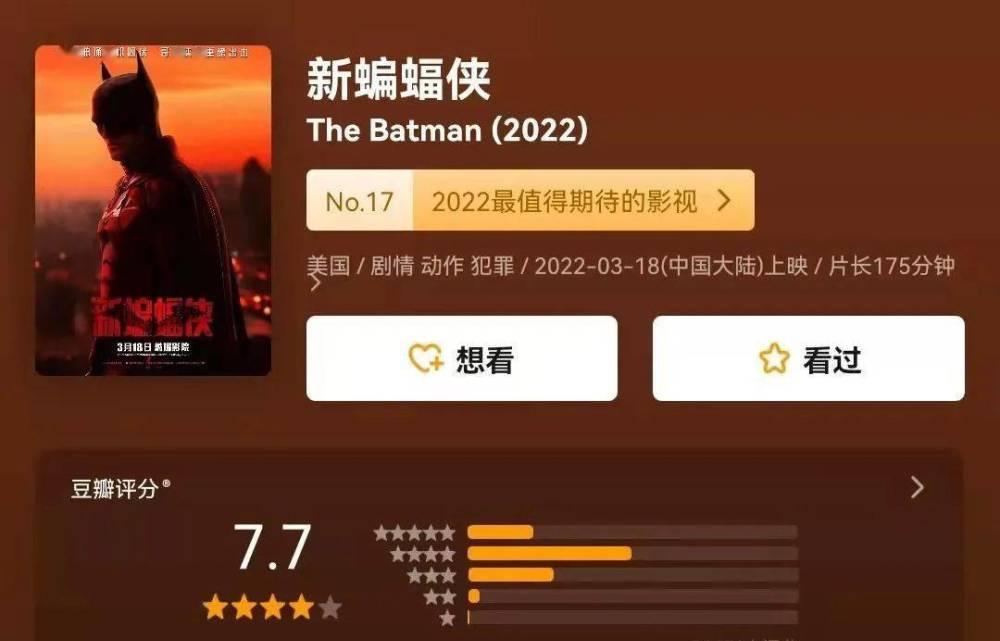Screen dimensions: 1000x641
Task: Expand movie details with the small arrow
Action: (x=315, y=283)
